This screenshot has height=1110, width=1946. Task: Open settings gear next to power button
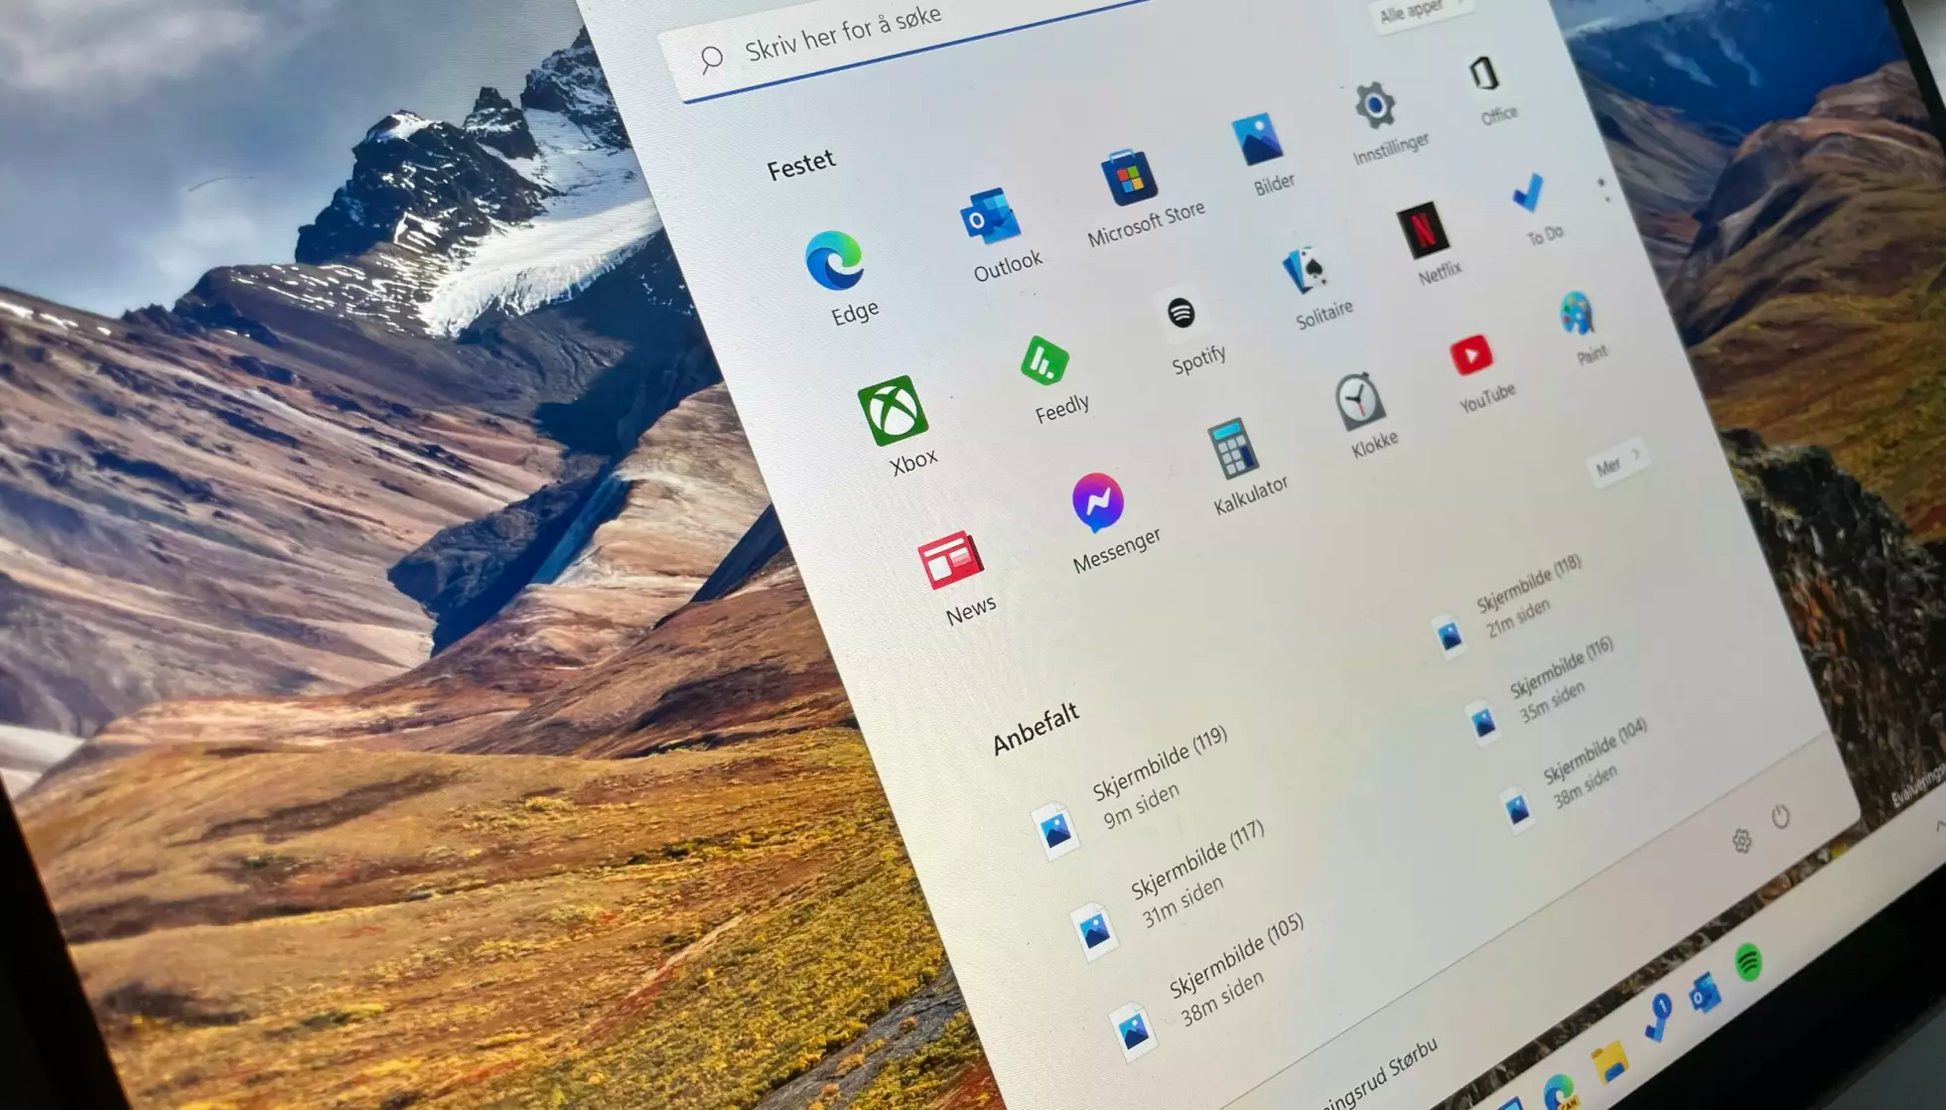pyautogui.click(x=1742, y=841)
